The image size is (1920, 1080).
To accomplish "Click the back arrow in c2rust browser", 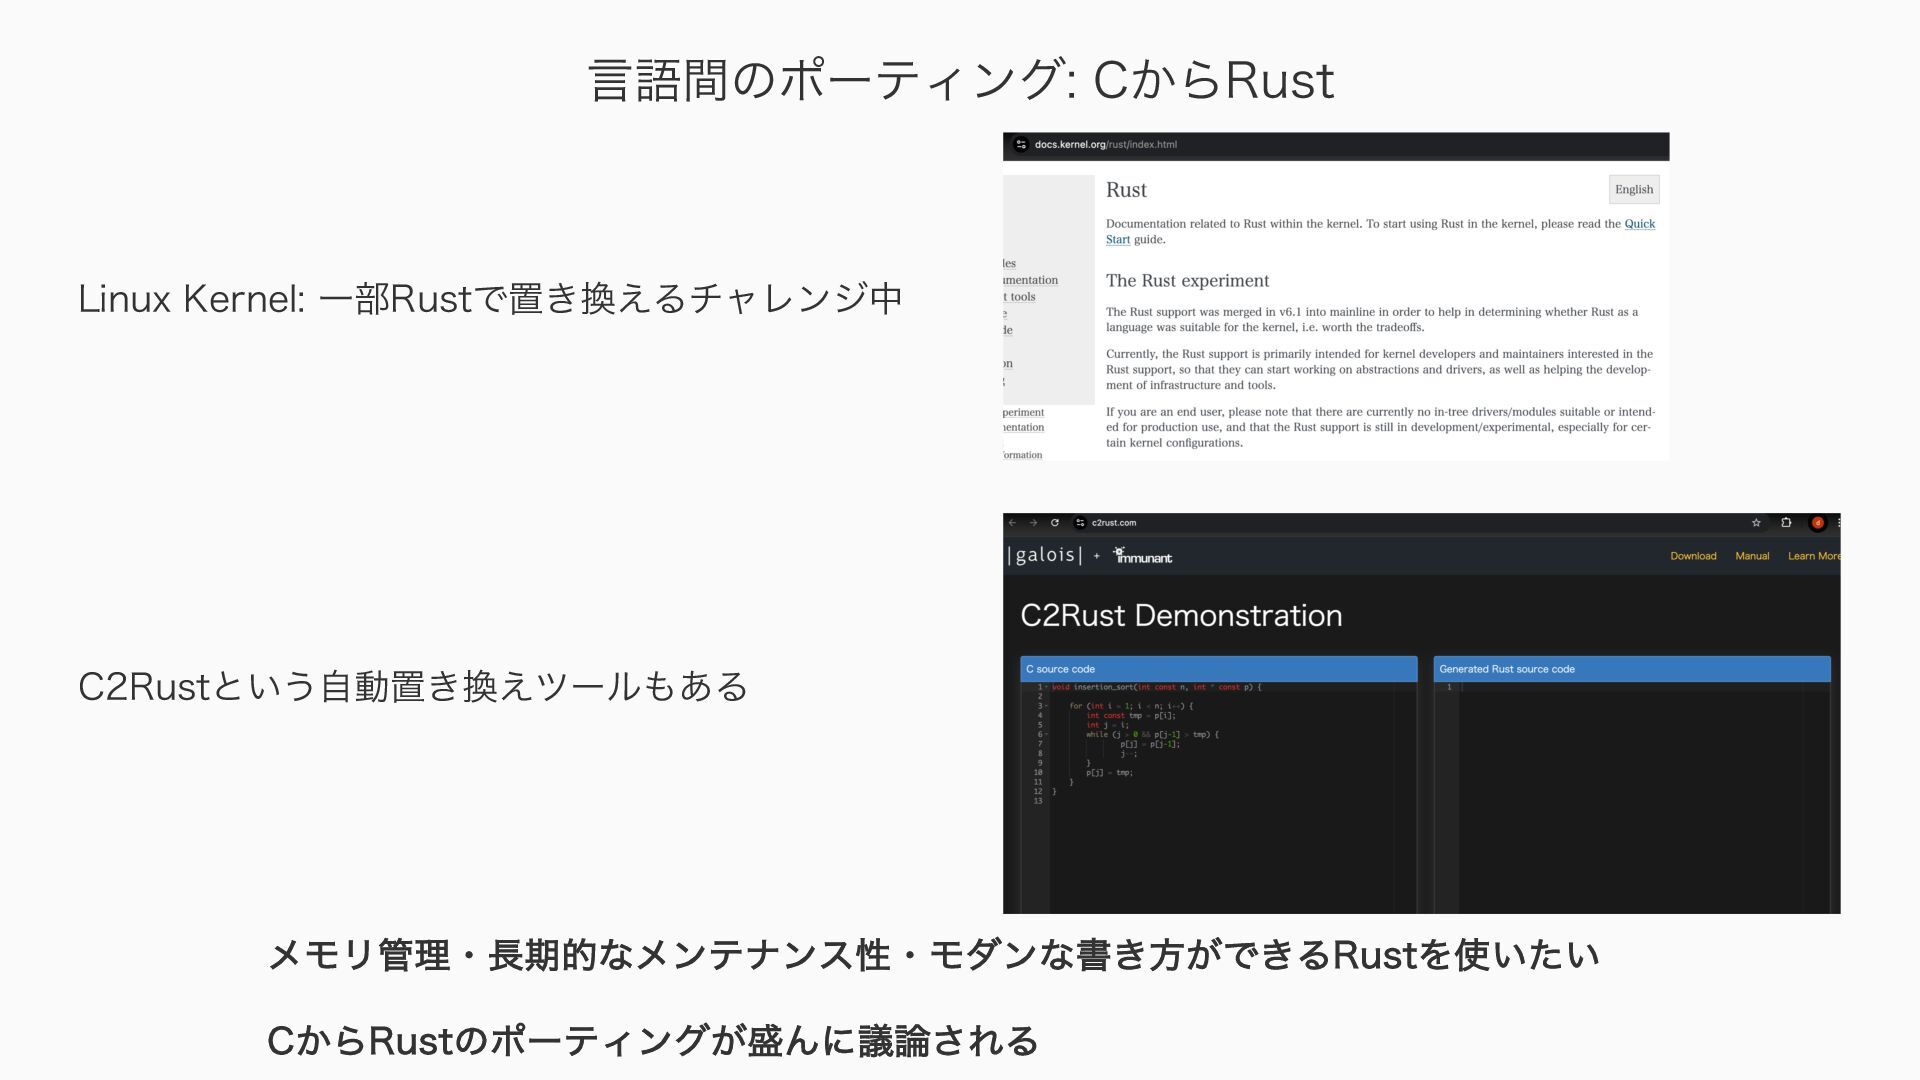I will click(1012, 523).
